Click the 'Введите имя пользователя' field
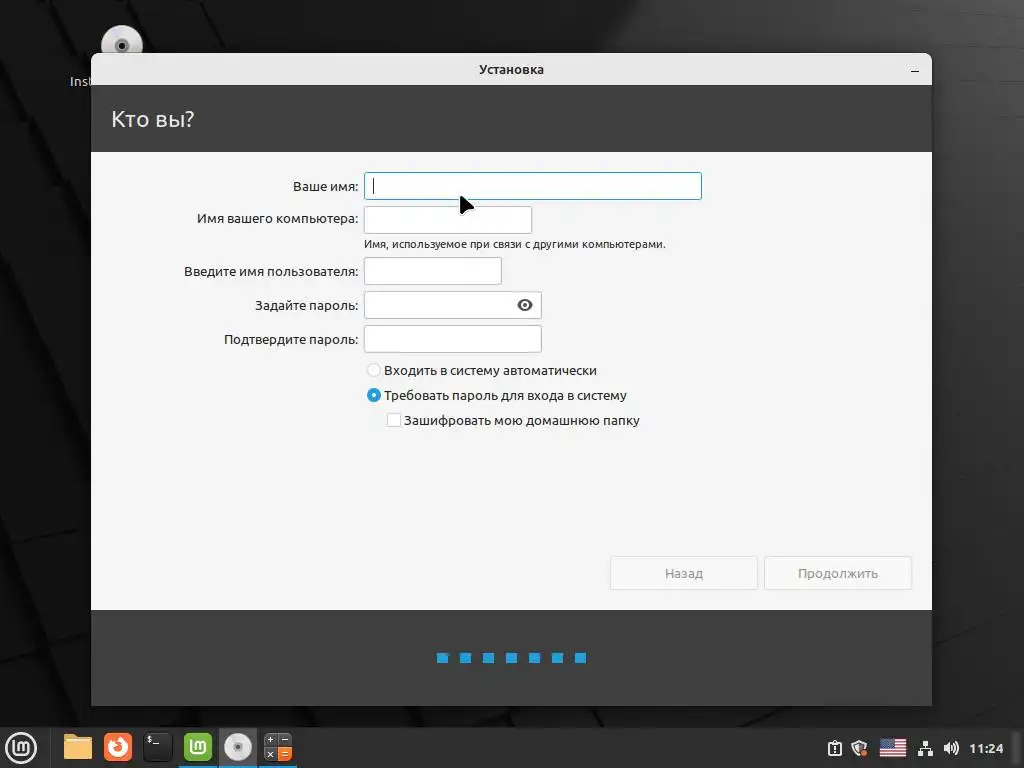1024x768 pixels. coord(432,271)
